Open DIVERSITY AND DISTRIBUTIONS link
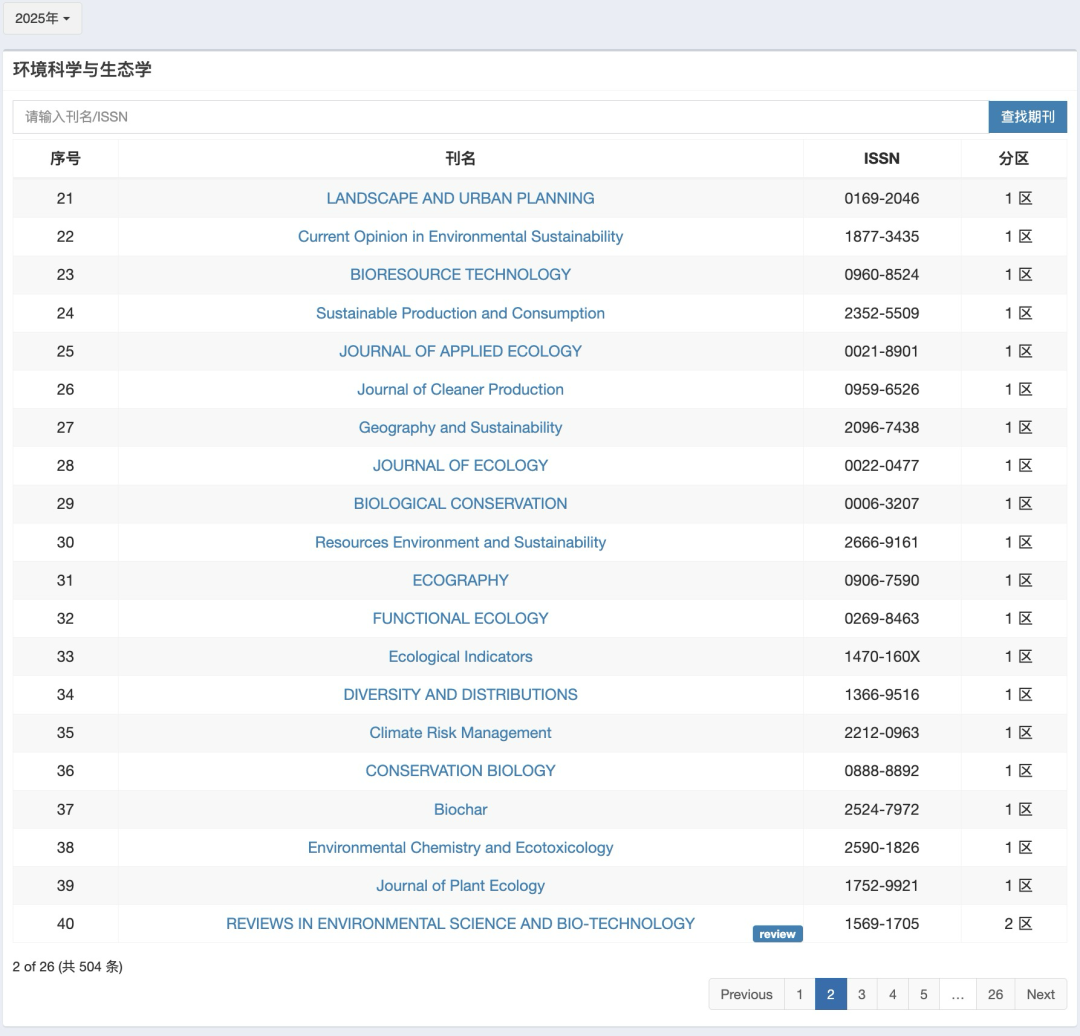Image resolution: width=1080 pixels, height=1036 pixels. [x=460, y=694]
